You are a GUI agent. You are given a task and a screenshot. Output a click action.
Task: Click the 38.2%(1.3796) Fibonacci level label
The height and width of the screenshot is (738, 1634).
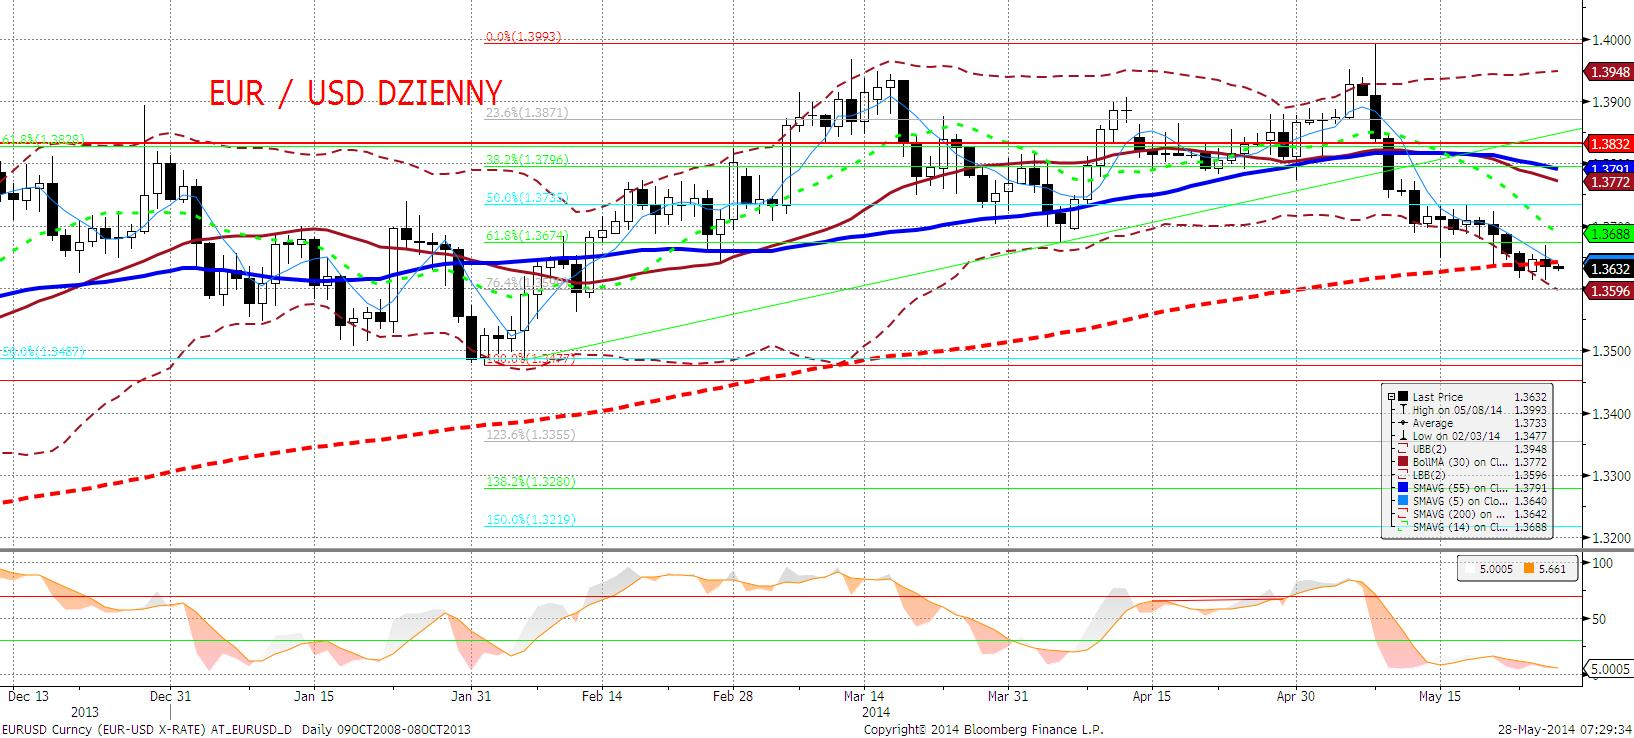click(527, 158)
